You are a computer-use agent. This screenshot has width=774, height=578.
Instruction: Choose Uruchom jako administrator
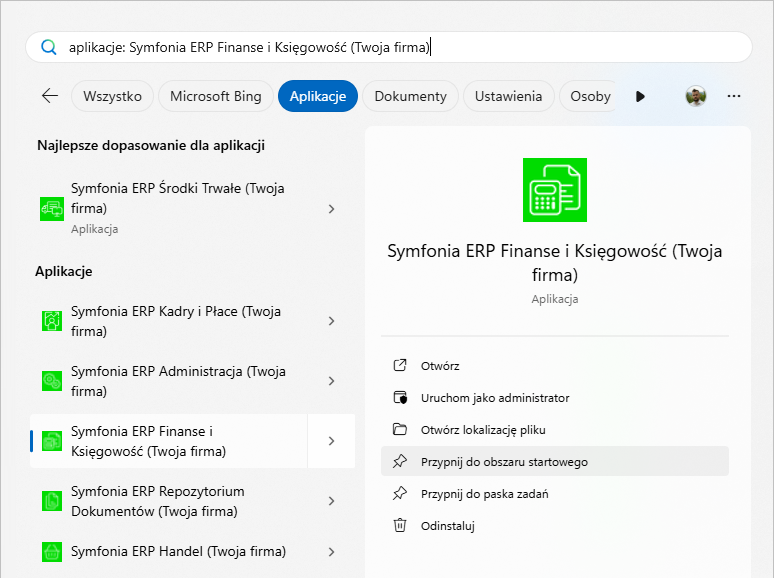pyautogui.click(x=494, y=398)
